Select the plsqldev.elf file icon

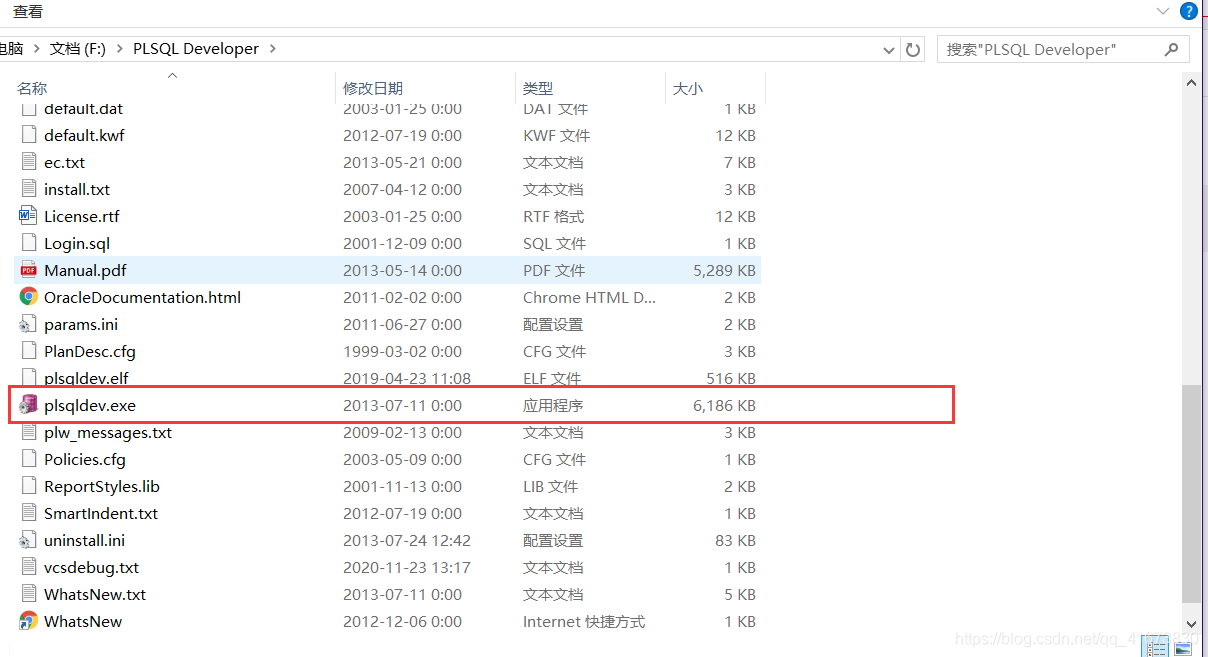28,378
